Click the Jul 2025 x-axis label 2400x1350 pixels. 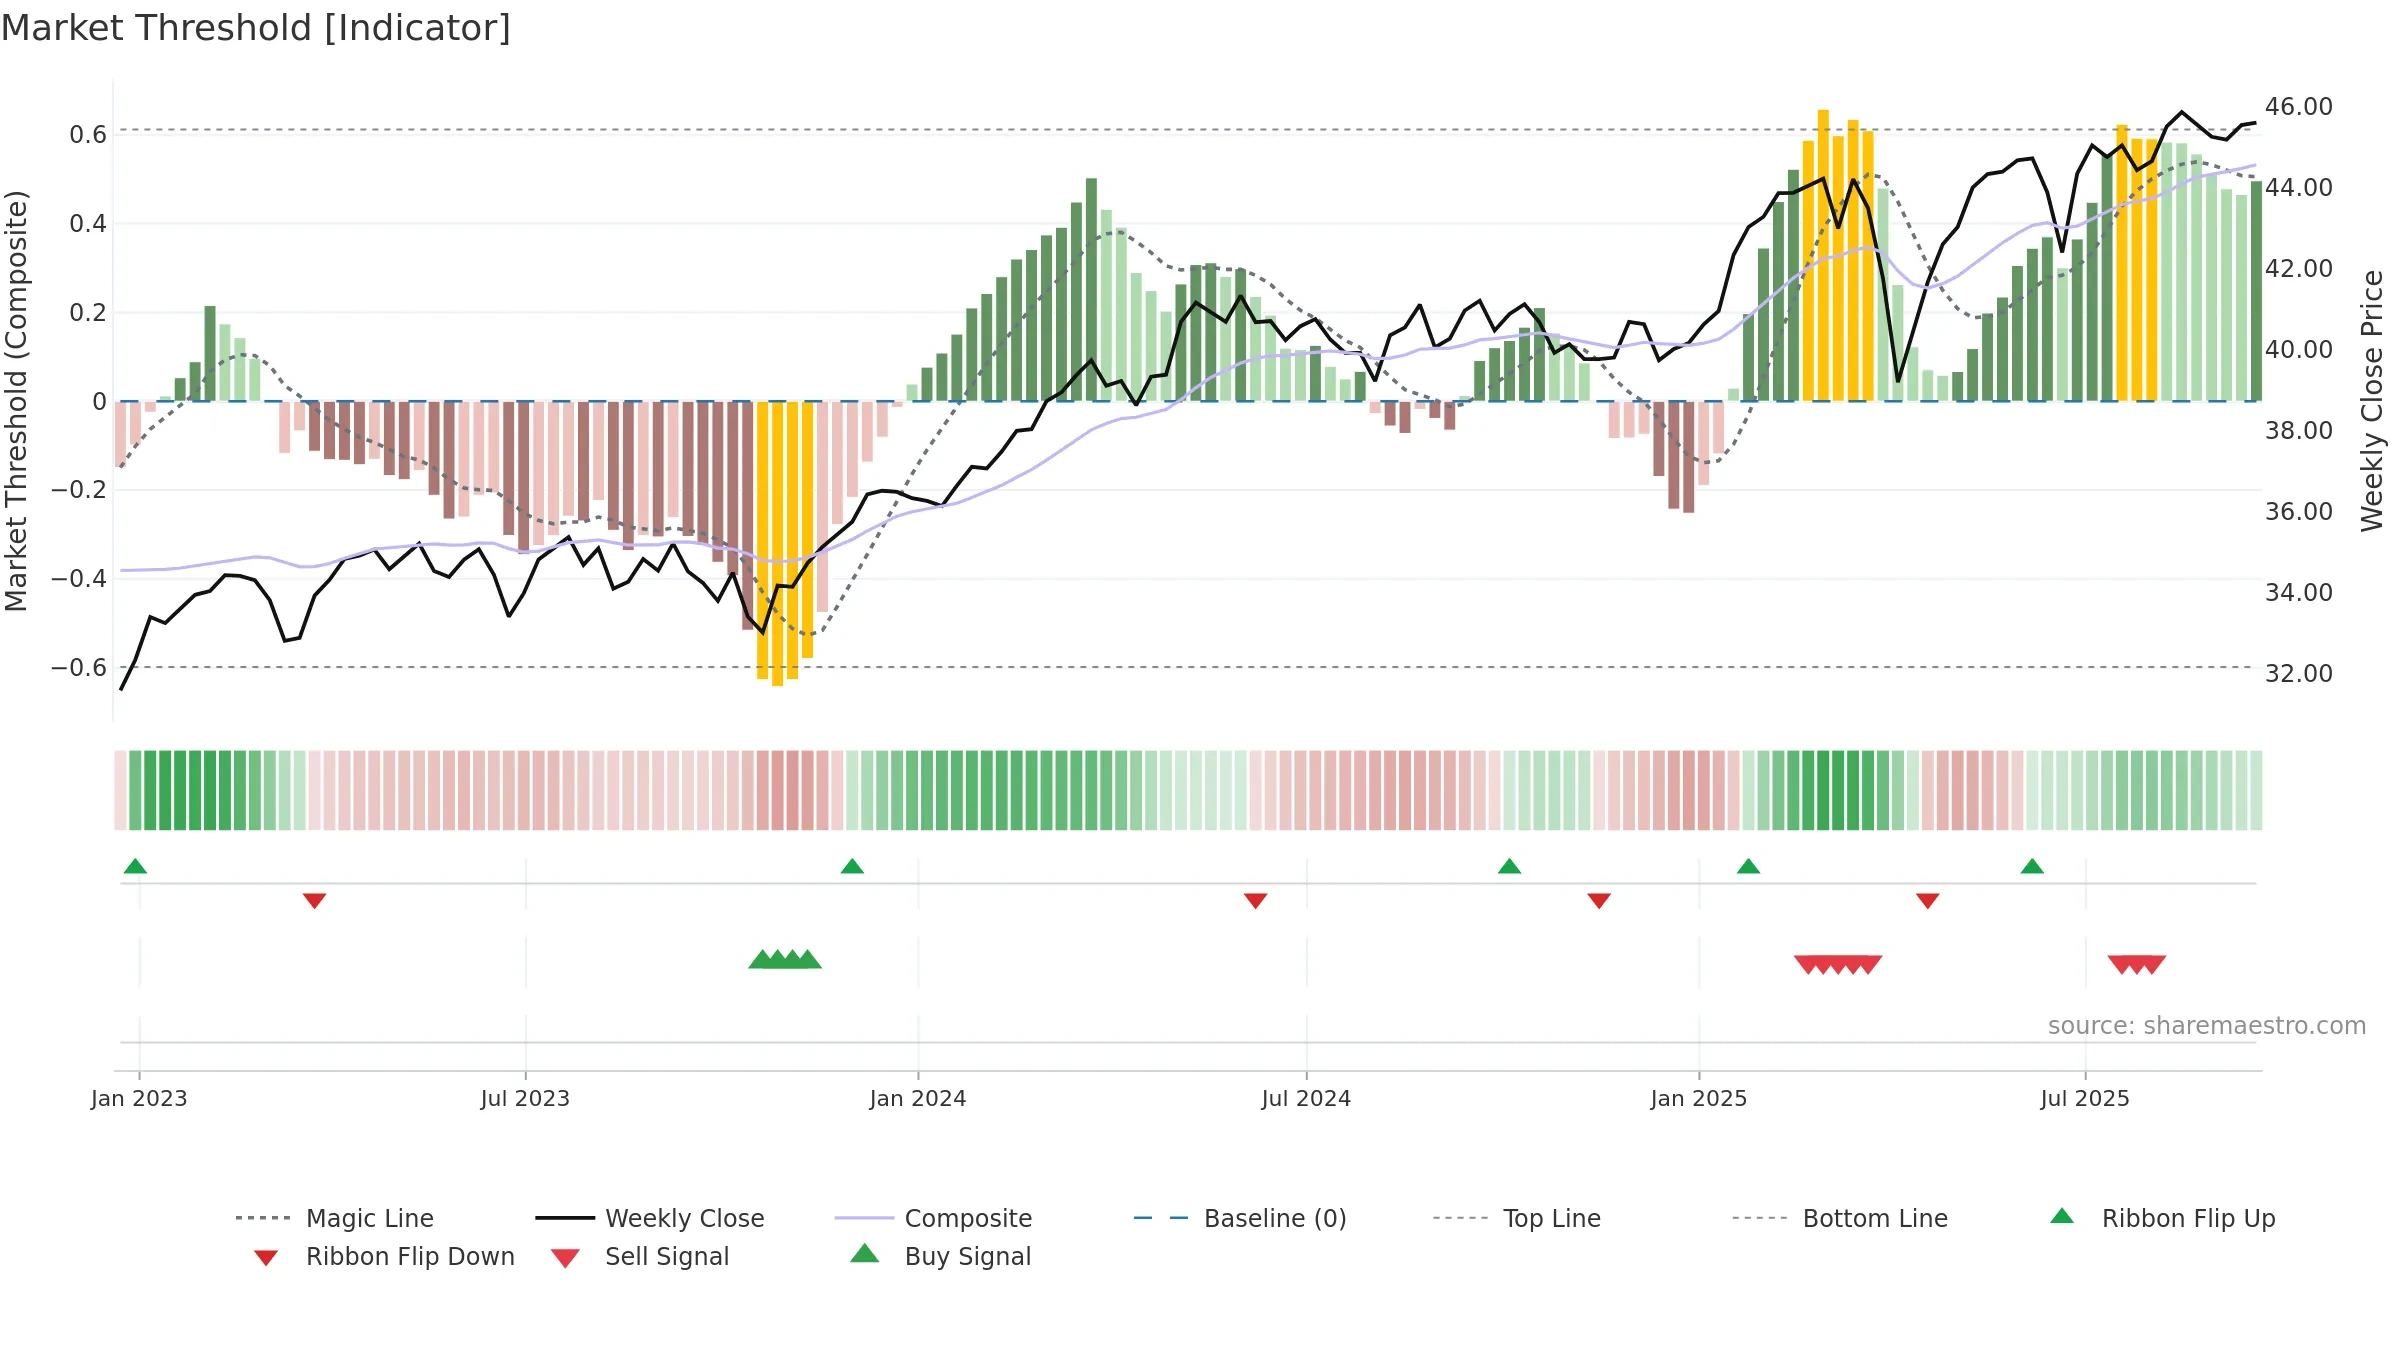2085,1098
